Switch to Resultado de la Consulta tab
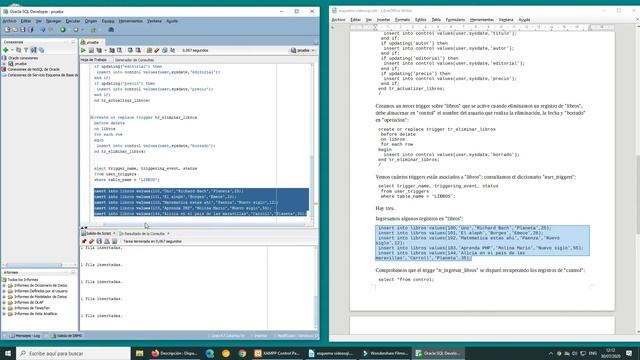Image resolution: width=640 pixels, height=360 pixels. click(x=144, y=233)
